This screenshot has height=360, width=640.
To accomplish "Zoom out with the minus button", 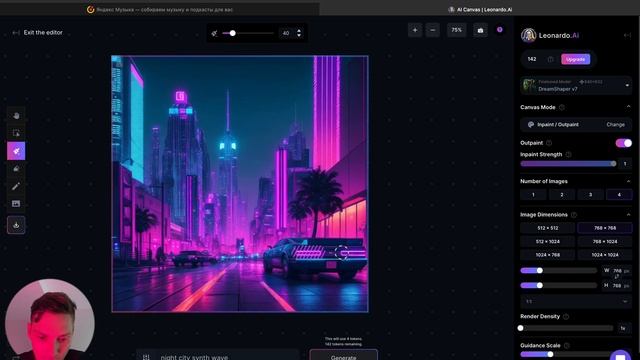I will click(433, 30).
